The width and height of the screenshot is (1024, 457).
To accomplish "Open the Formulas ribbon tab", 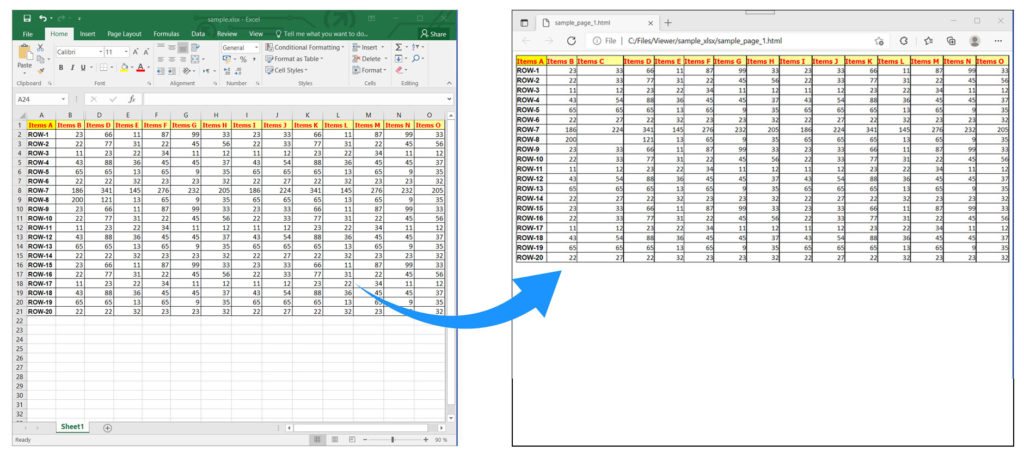I will (x=167, y=33).
